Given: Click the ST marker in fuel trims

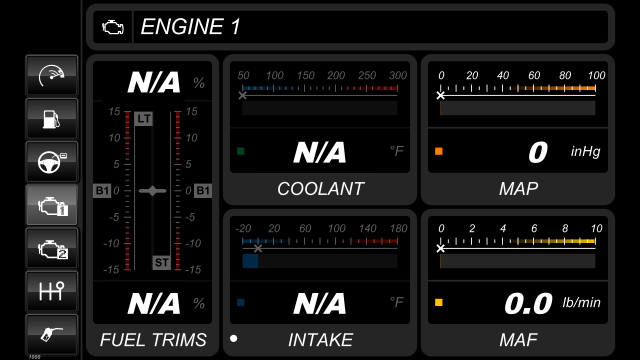Looking at the screenshot, I should coord(162,262).
